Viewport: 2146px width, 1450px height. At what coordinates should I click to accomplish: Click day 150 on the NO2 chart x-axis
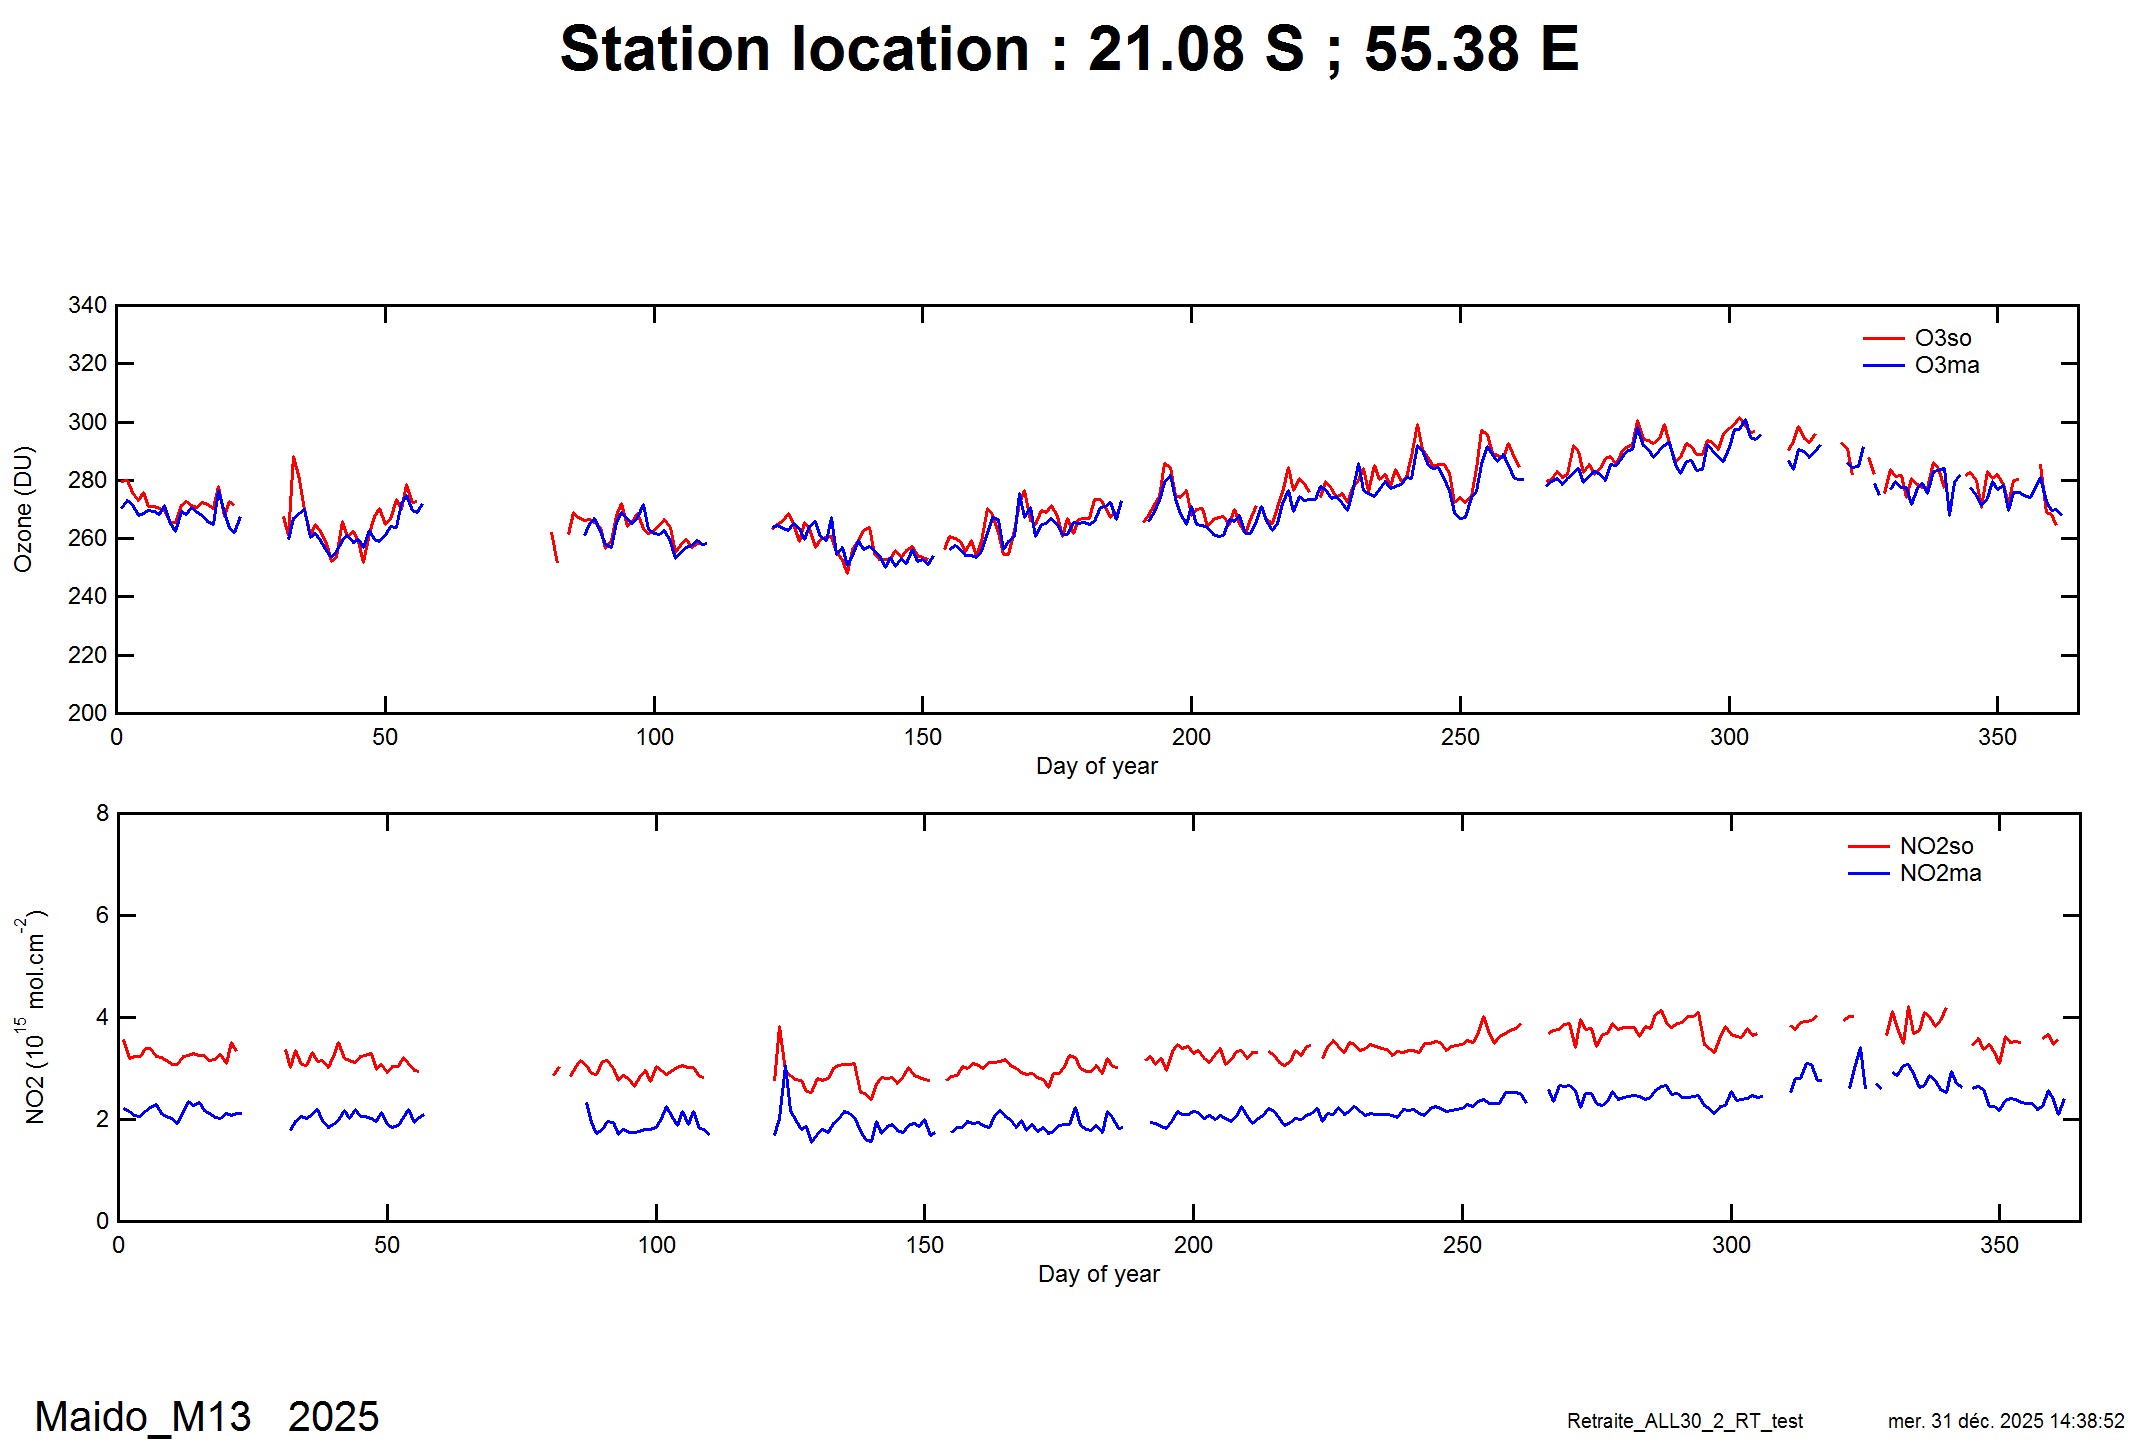coord(925,1246)
